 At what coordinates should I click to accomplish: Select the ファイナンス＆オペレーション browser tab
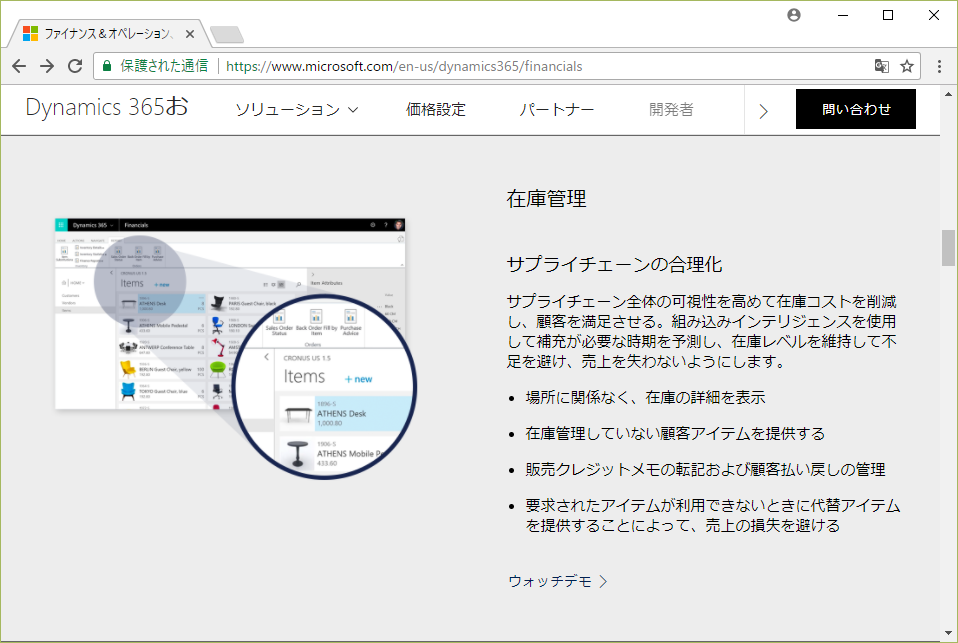[x=108, y=34]
